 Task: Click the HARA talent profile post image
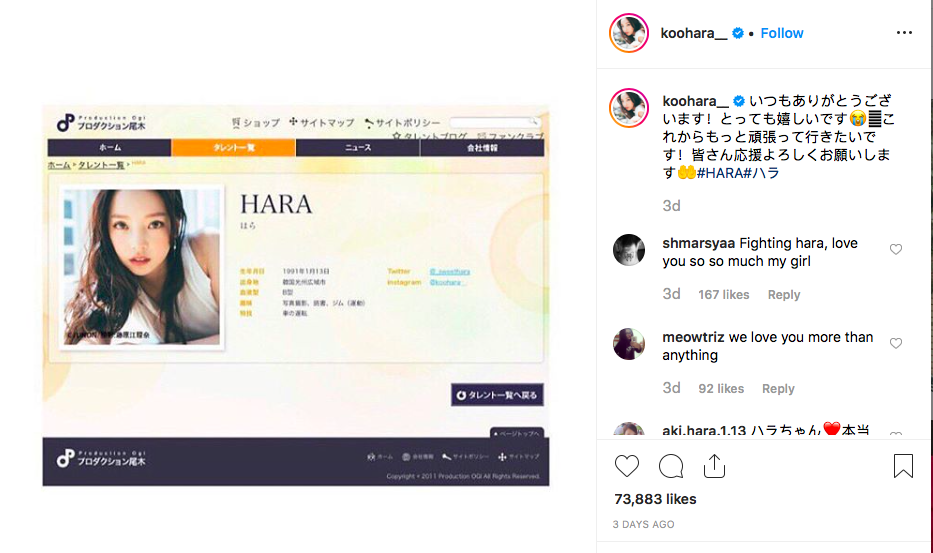coord(296,296)
